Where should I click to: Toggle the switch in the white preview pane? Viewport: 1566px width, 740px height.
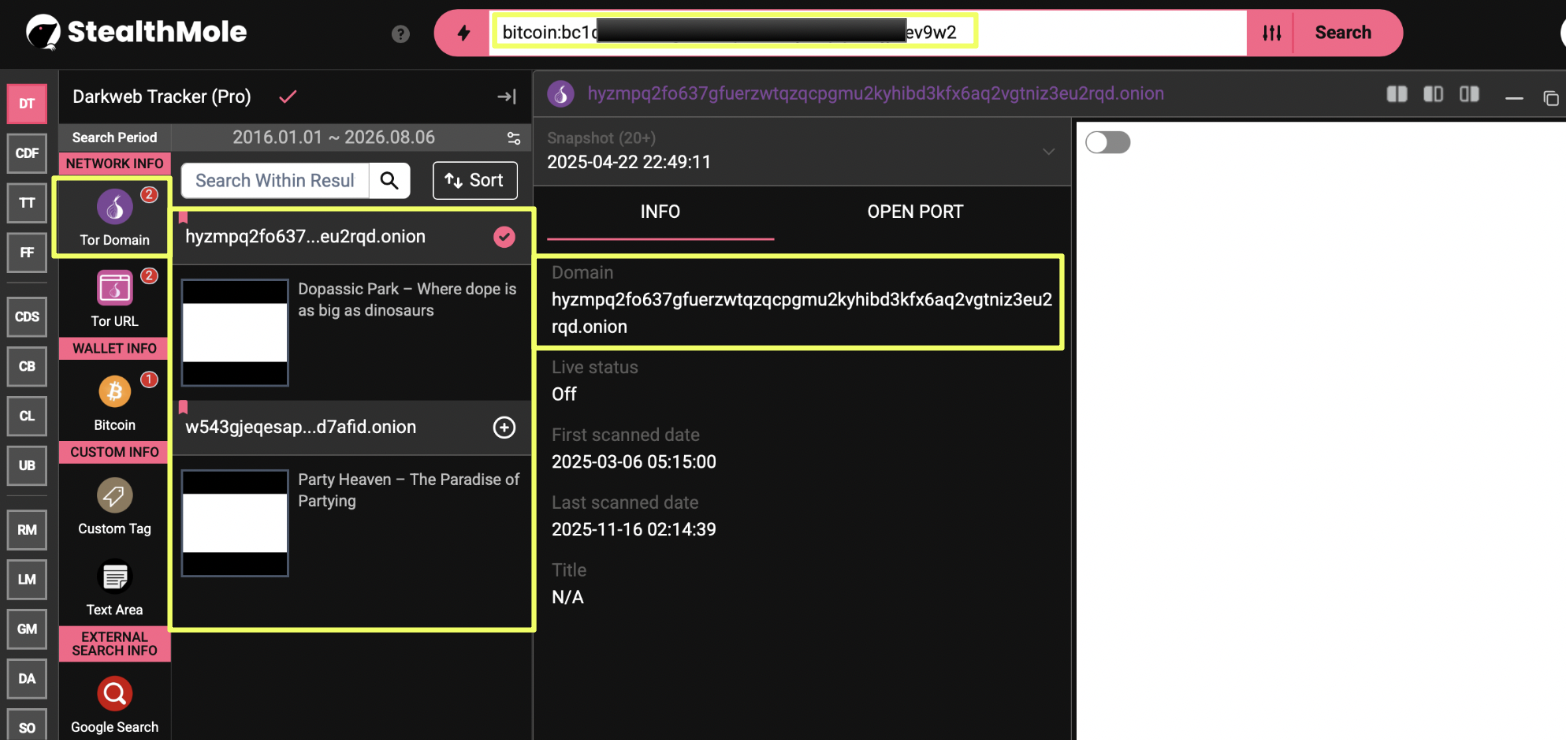coord(1108,142)
